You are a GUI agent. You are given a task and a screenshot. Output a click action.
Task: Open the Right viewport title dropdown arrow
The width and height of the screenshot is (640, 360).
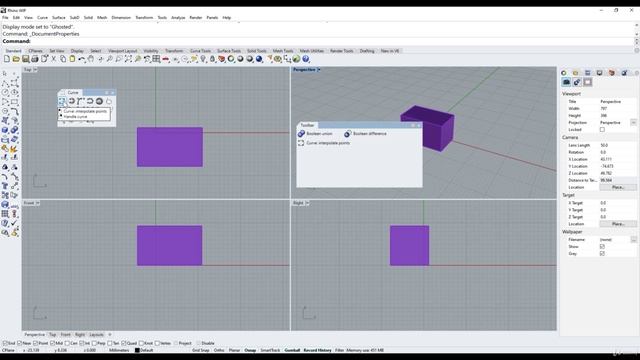pyautogui.click(x=307, y=203)
